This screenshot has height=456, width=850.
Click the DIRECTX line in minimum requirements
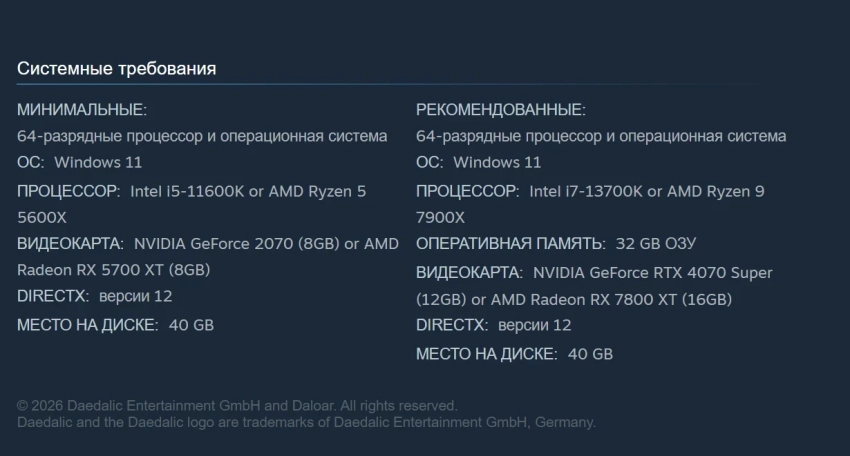(x=95, y=296)
